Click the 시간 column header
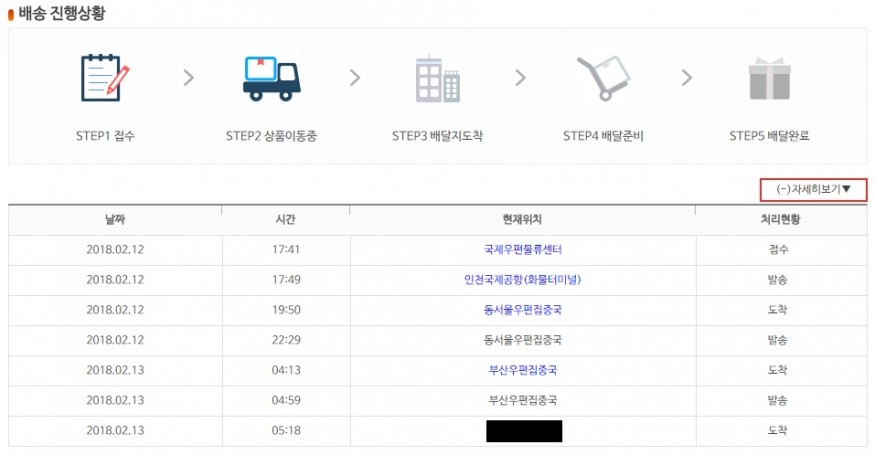The height and width of the screenshot is (455, 875). (x=285, y=219)
